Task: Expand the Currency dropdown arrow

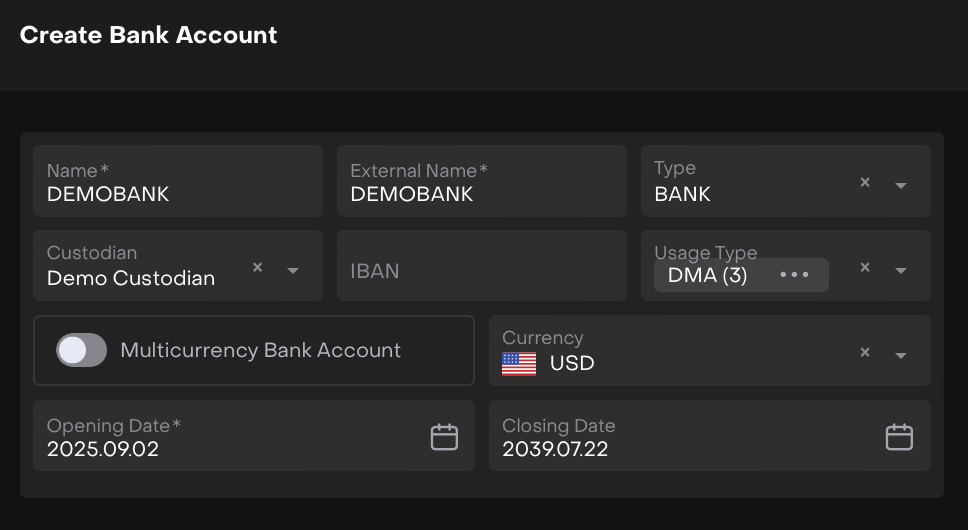Action: pyautogui.click(x=900, y=355)
